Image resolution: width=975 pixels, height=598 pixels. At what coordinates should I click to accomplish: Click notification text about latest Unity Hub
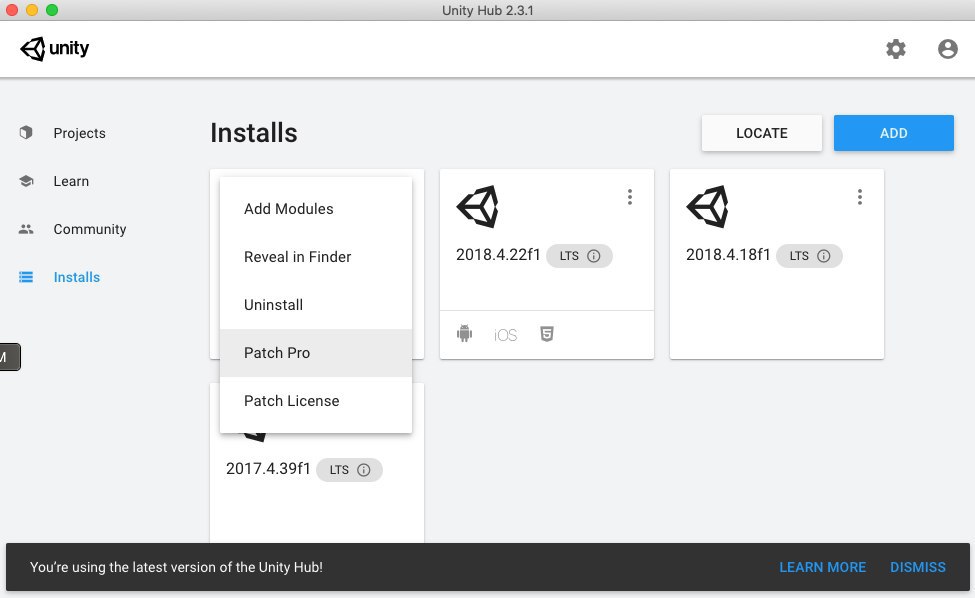point(177,567)
